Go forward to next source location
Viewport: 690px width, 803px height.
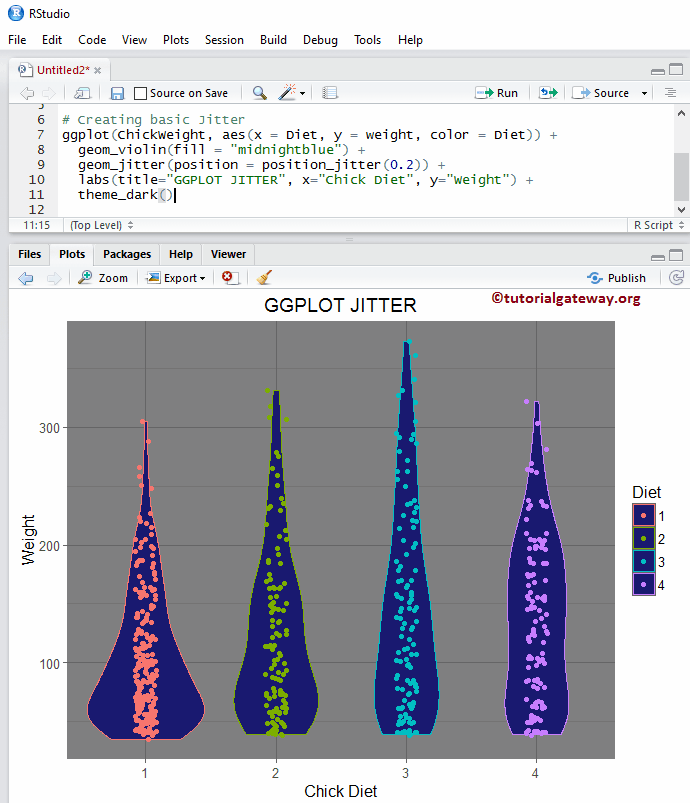(49, 93)
